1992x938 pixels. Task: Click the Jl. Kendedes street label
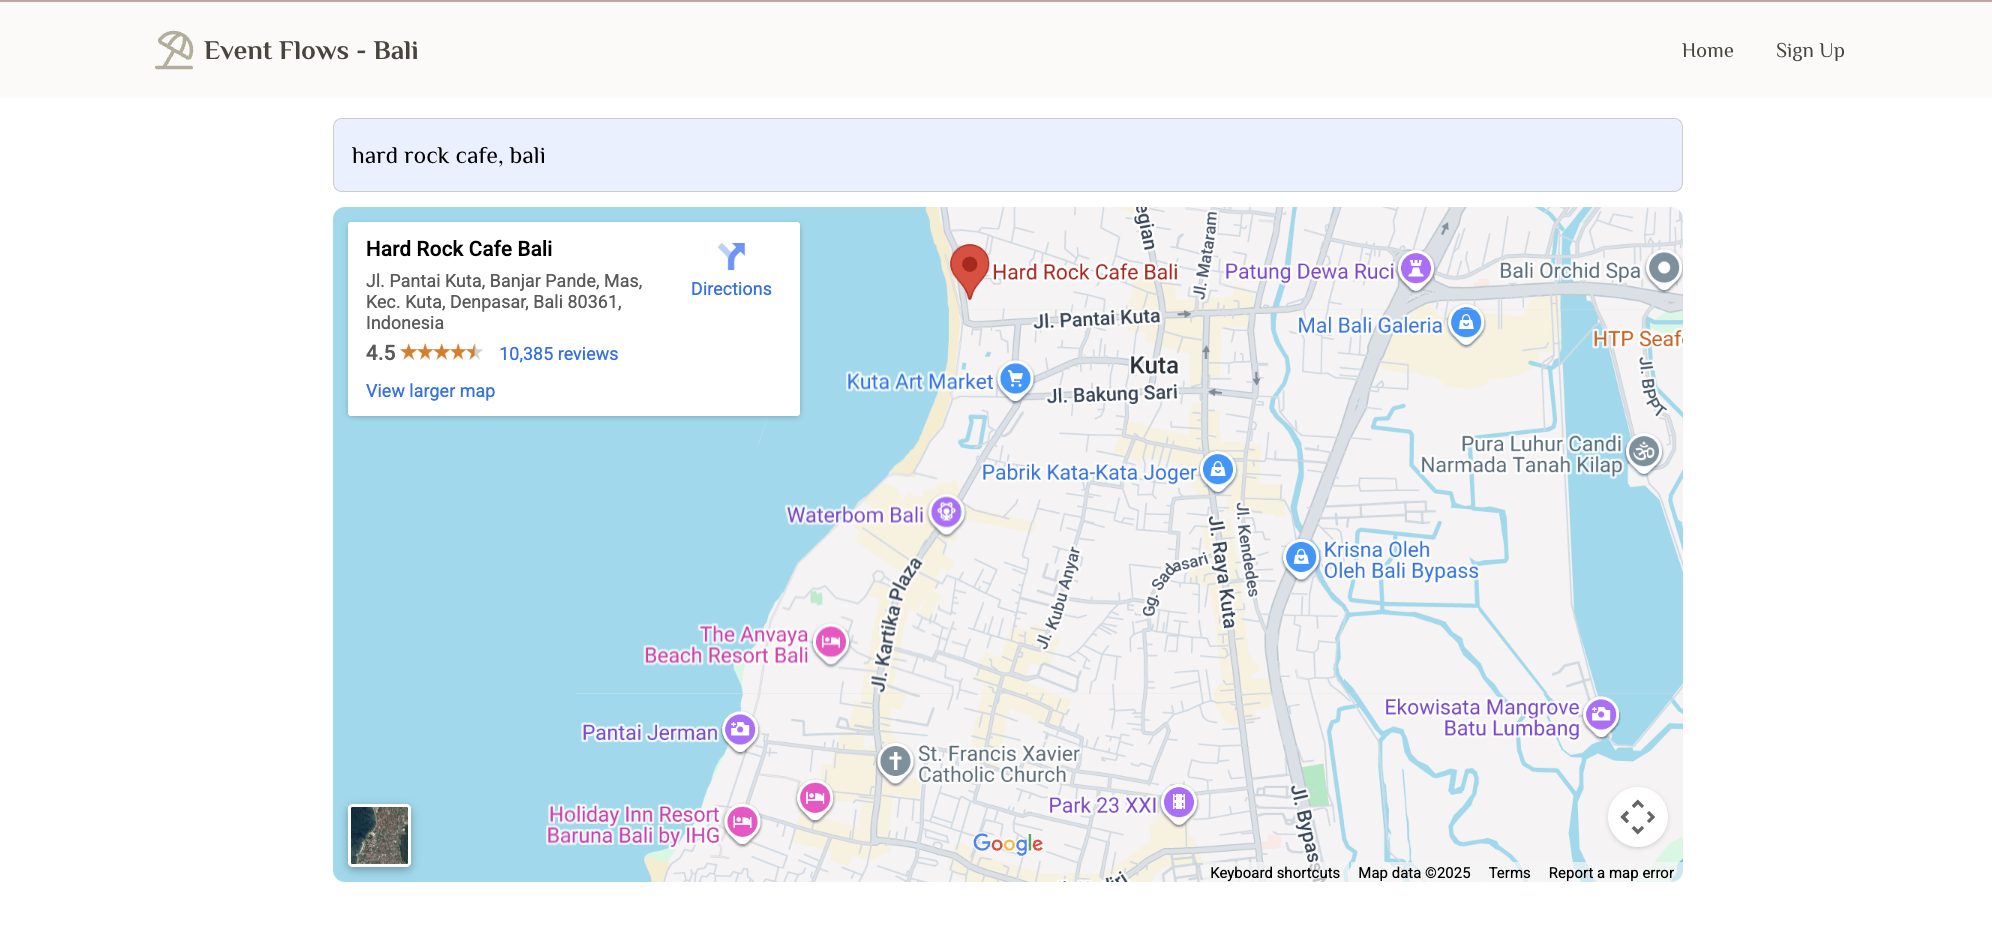click(x=1247, y=550)
